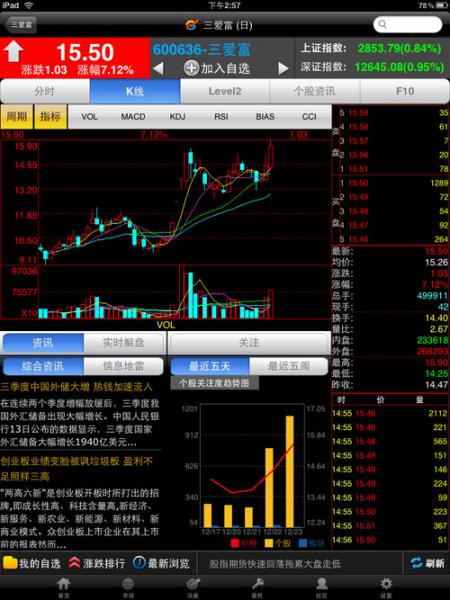Click the 个股关注度趋势图 label

coord(214,383)
